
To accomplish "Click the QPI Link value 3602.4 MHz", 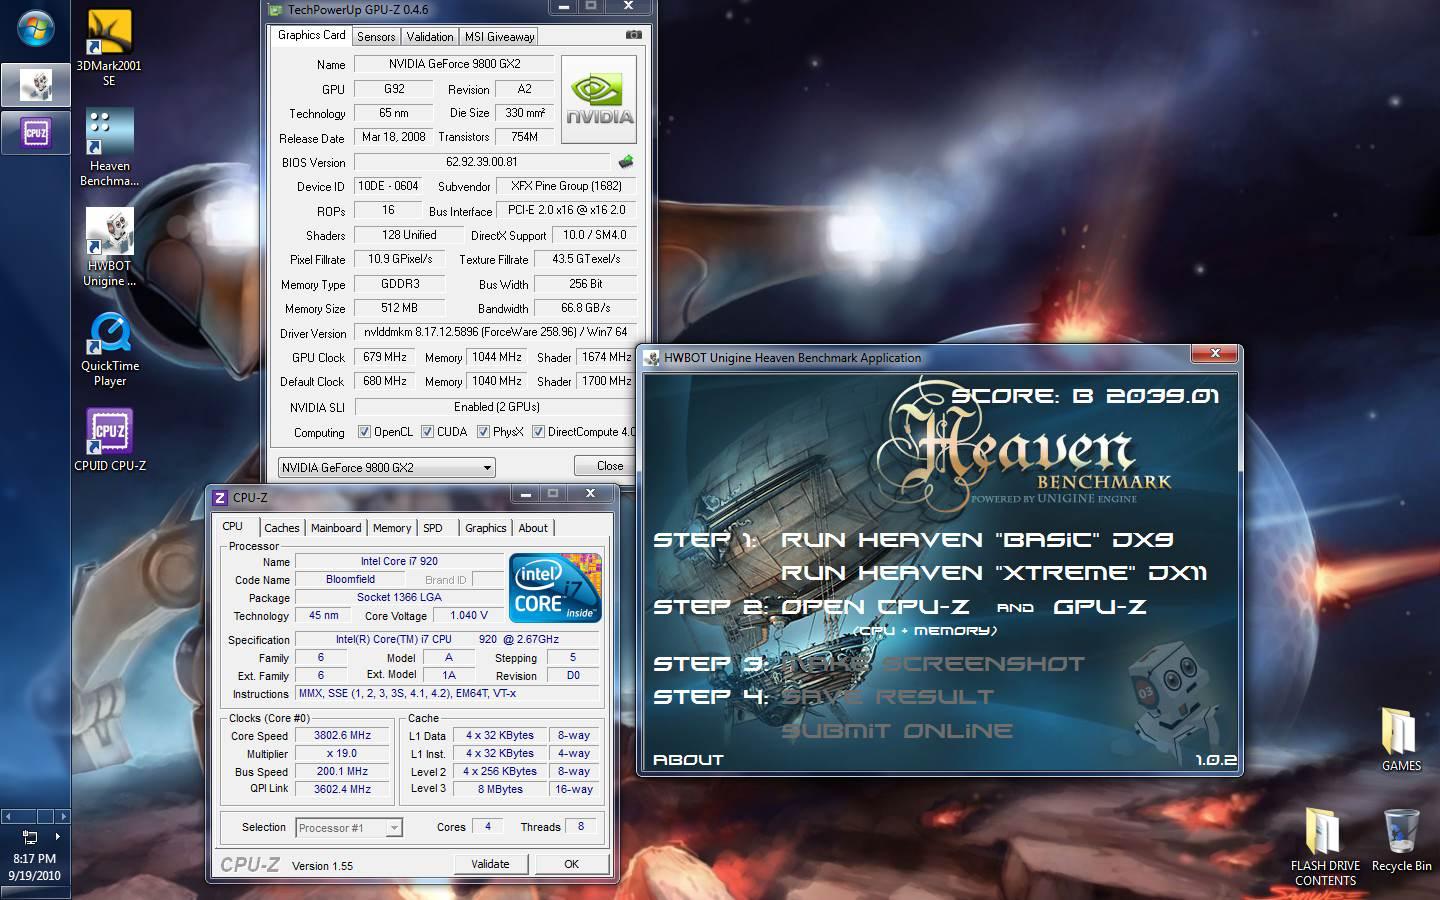I will (342, 789).
